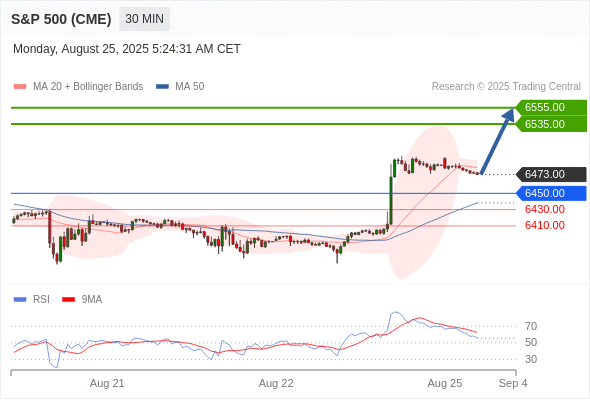Select the 6535.00 resistance price tag
Screen dimensions: 590x400
(x=551, y=124)
